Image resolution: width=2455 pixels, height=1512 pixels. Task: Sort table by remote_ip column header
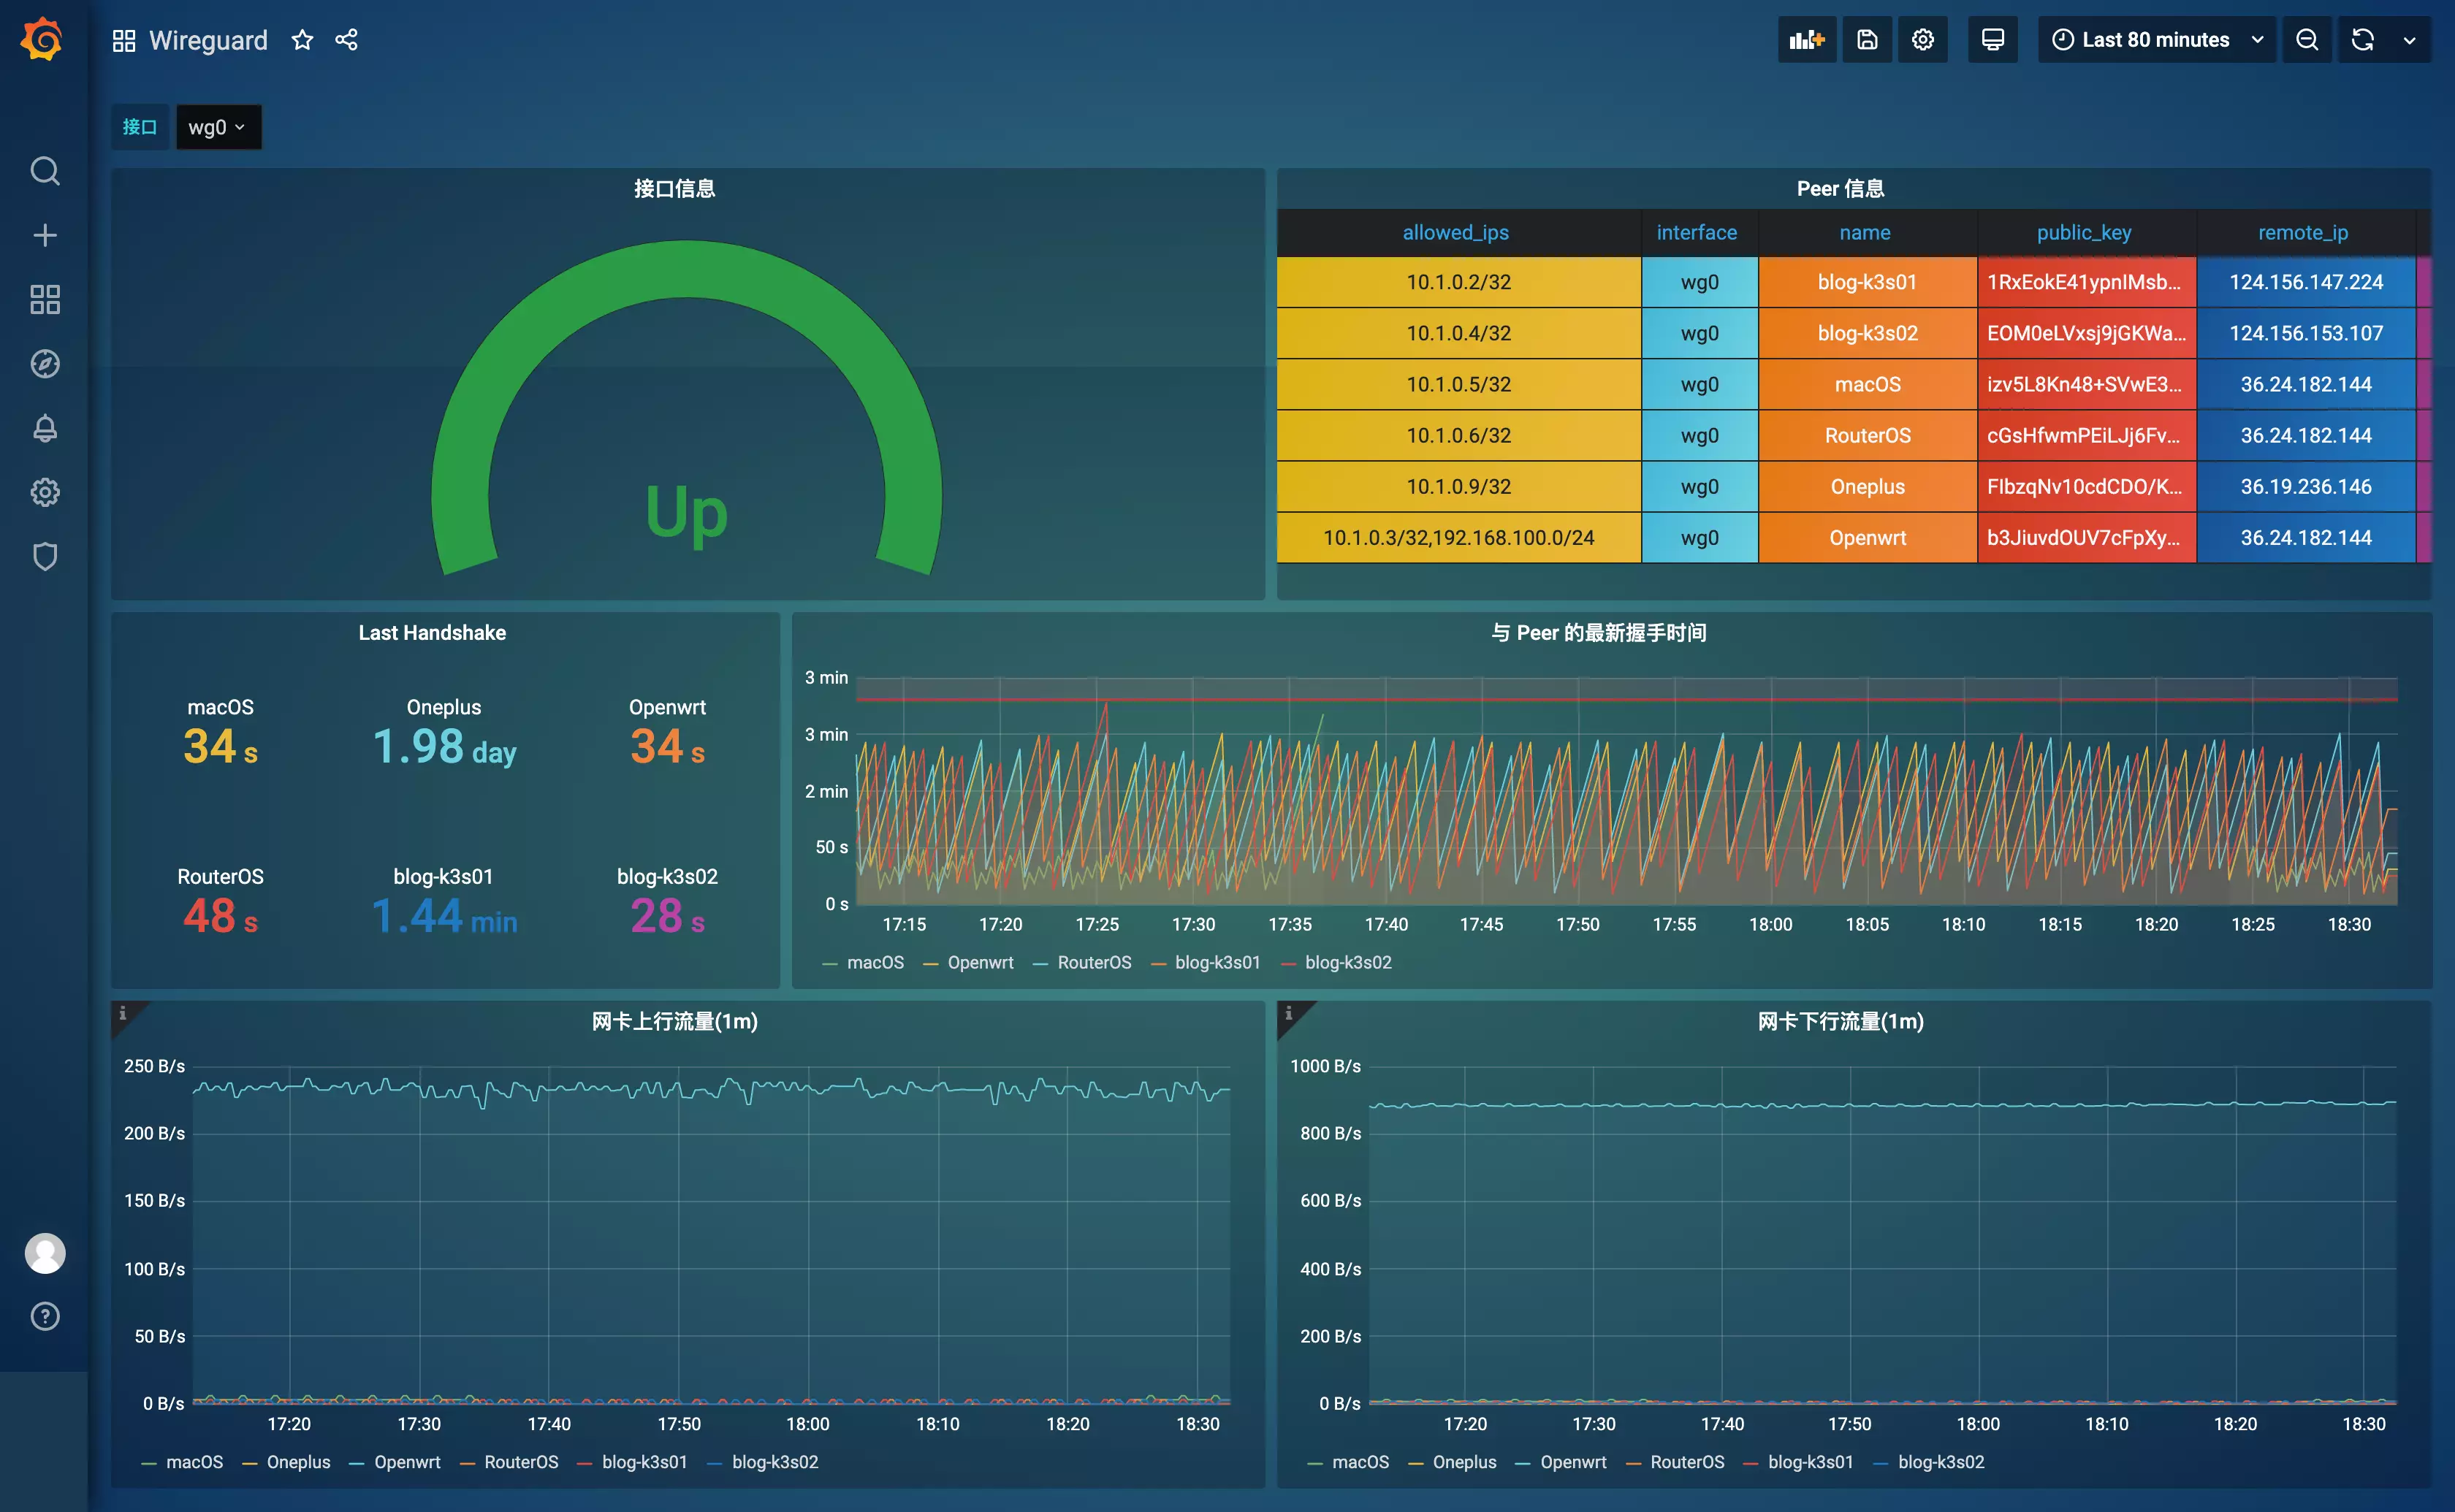click(x=2303, y=232)
